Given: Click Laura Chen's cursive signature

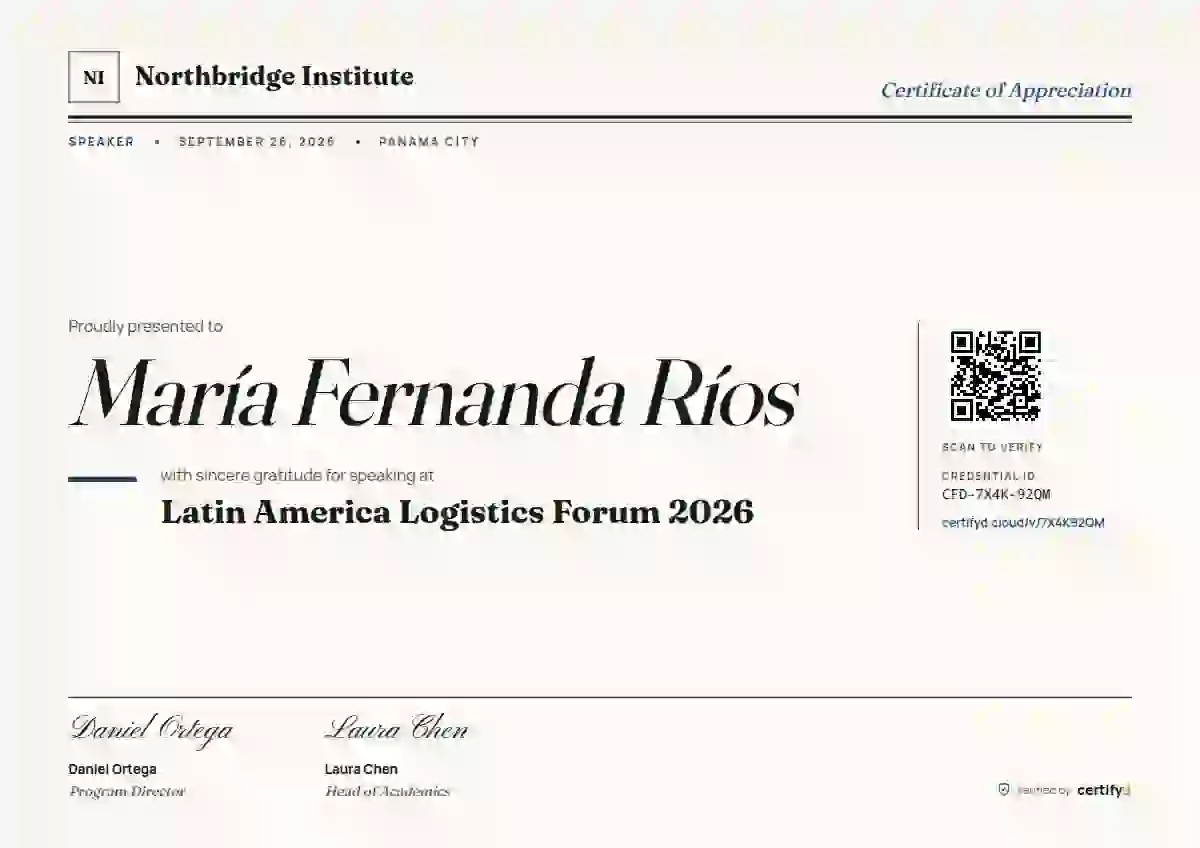Looking at the screenshot, I should pos(396,729).
